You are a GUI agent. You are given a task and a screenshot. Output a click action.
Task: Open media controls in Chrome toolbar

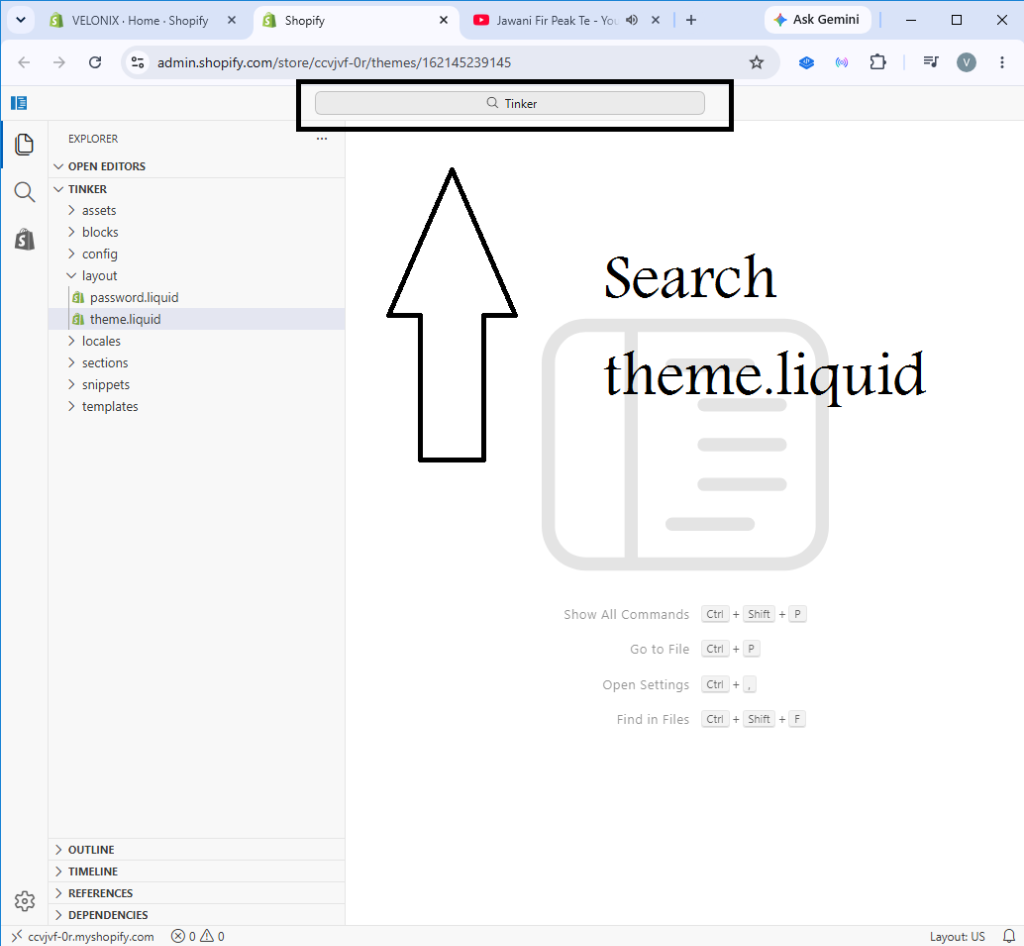(x=931, y=63)
